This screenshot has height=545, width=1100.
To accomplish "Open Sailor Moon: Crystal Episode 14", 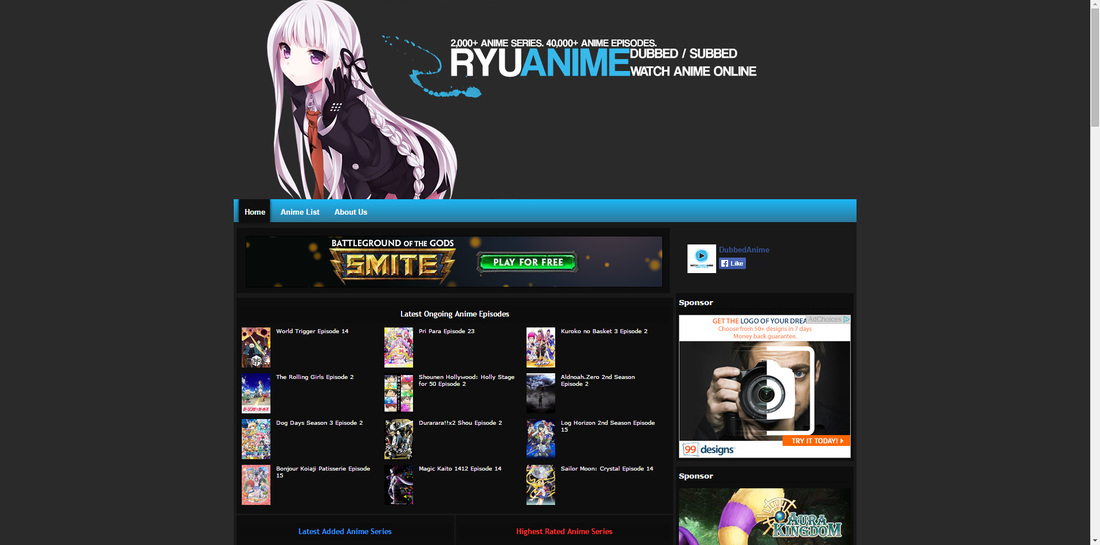I will [x=607, y=469].
